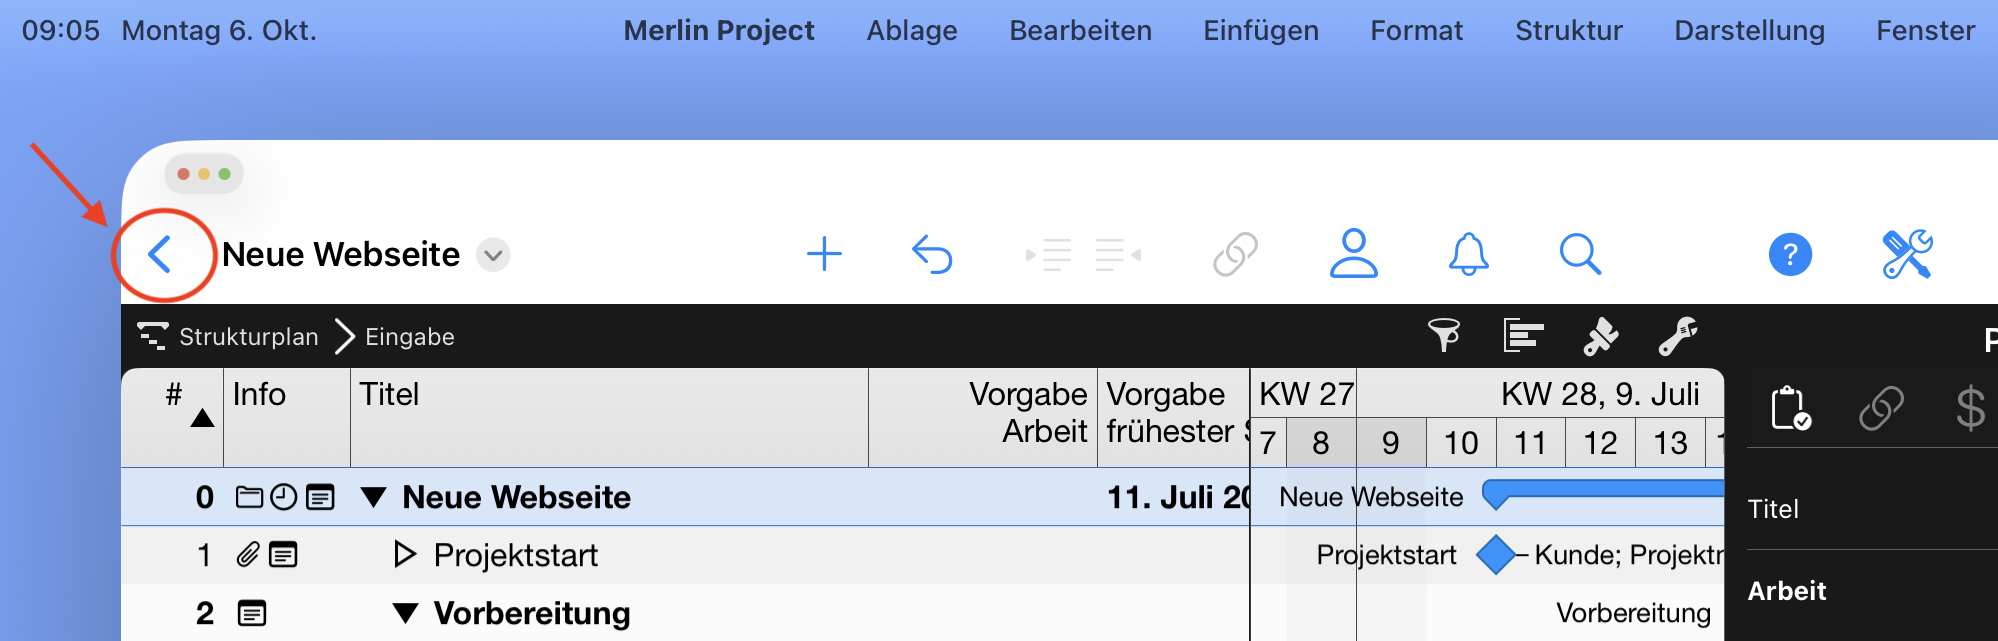The height and width of the screenshot is (641, 1998).
Task: Click the Projektstart milestone diamond in Gantt
Action: [1495, 555]
